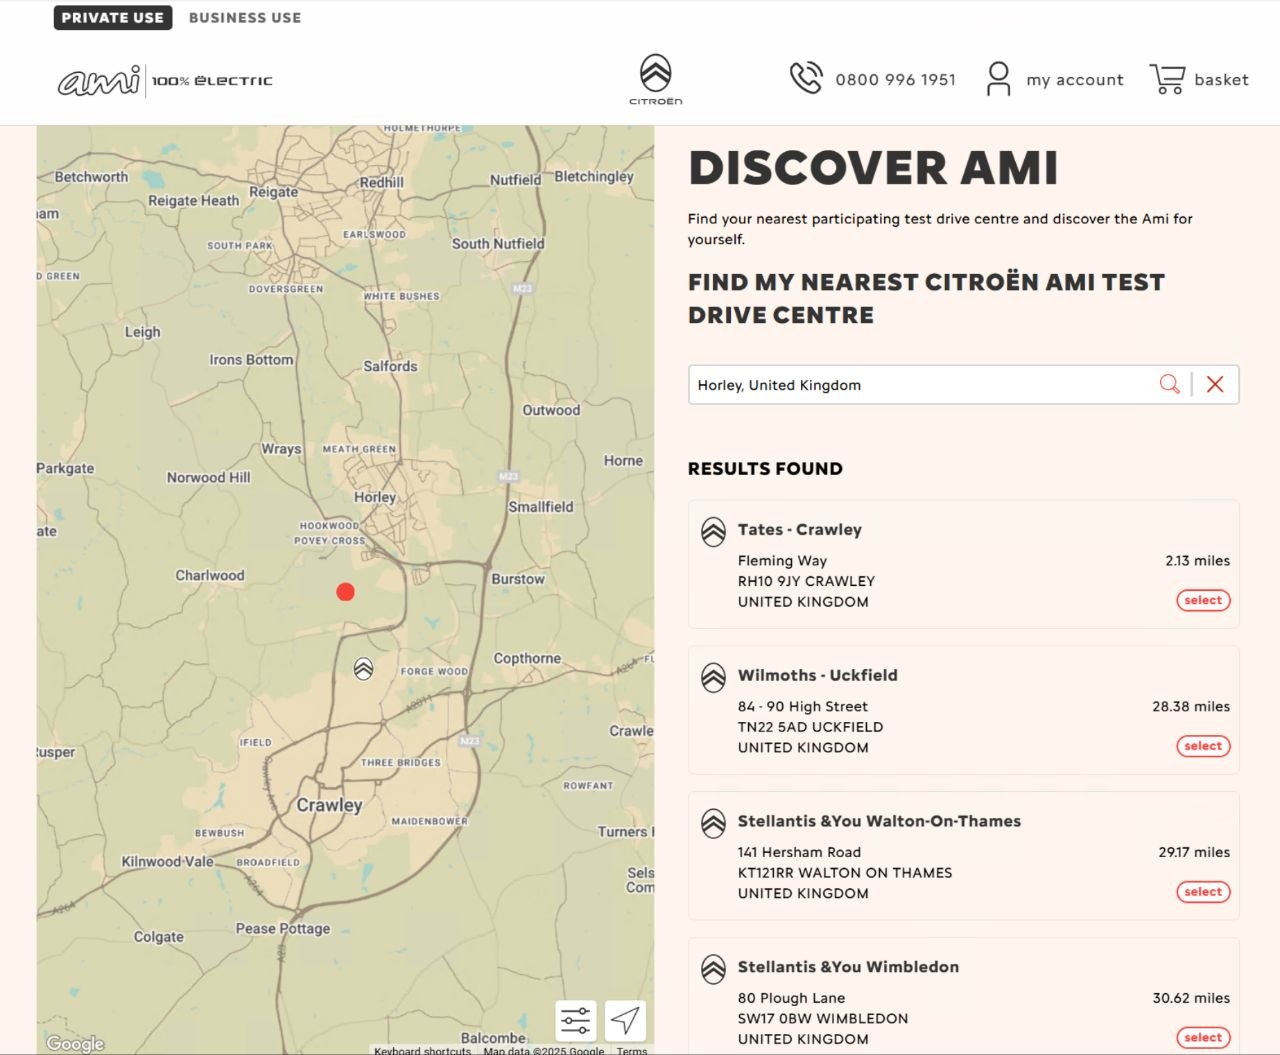Screen dimensions: 1280x1055
Task: Call number 0800 996 1951 link
Action: (896, 80)
